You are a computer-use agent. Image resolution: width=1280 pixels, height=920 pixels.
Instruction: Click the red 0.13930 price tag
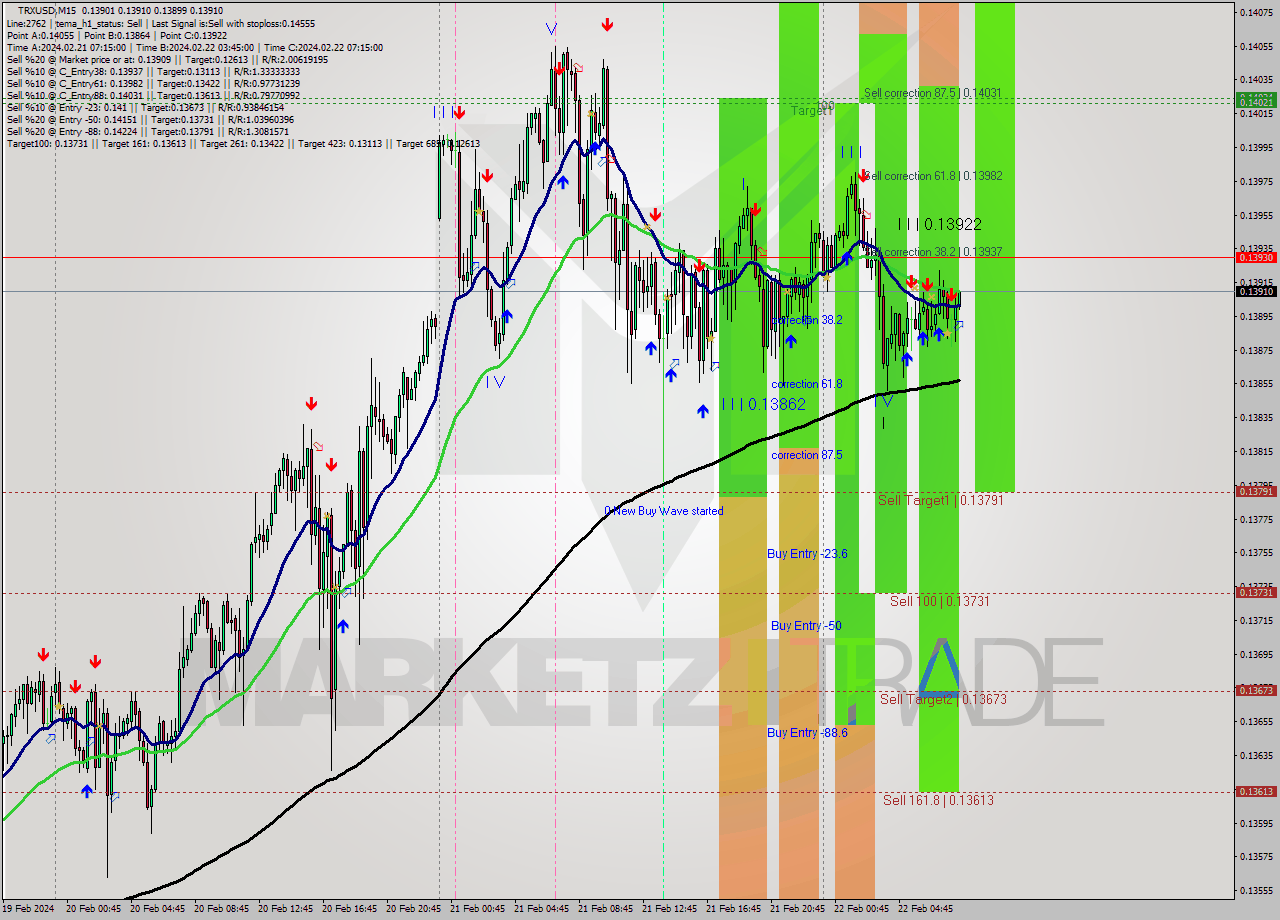(x=1256, y=257)
